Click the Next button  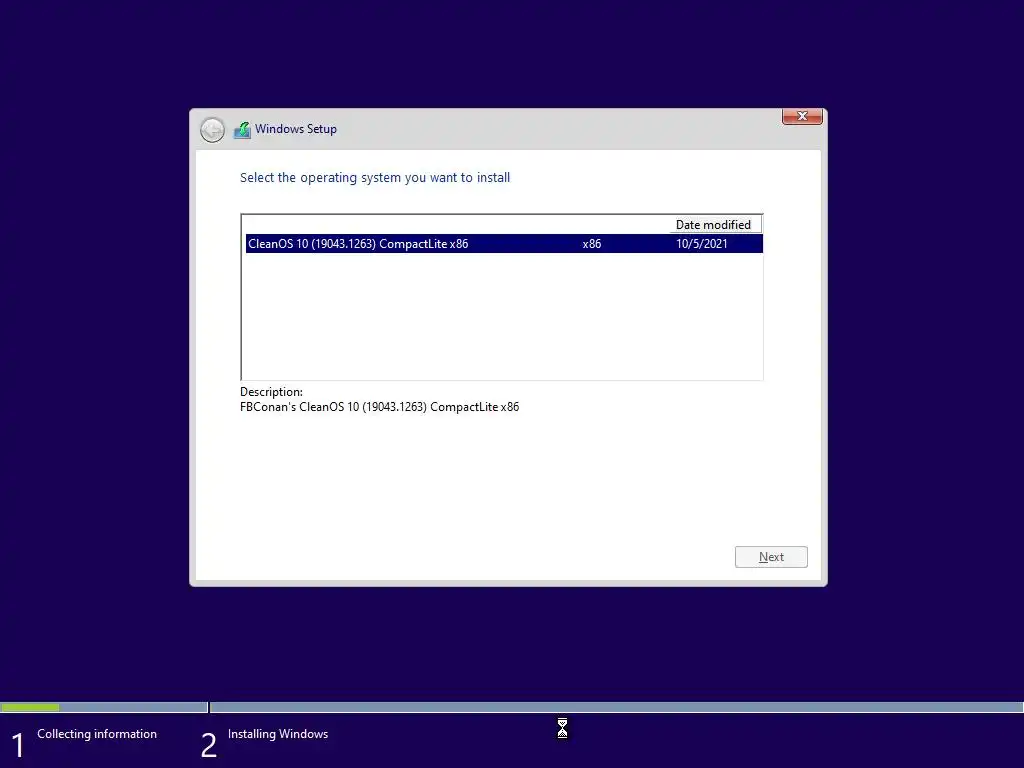point(771,557)
